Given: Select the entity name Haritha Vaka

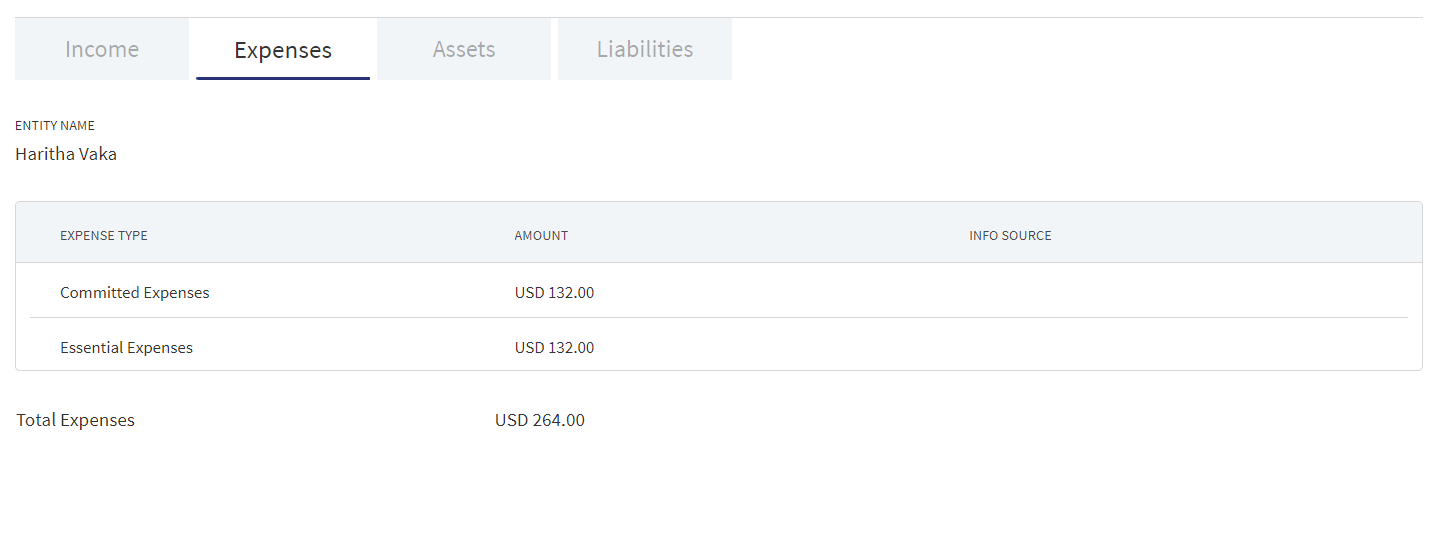Looking at the screenshot, I should (x=66, y=154).
